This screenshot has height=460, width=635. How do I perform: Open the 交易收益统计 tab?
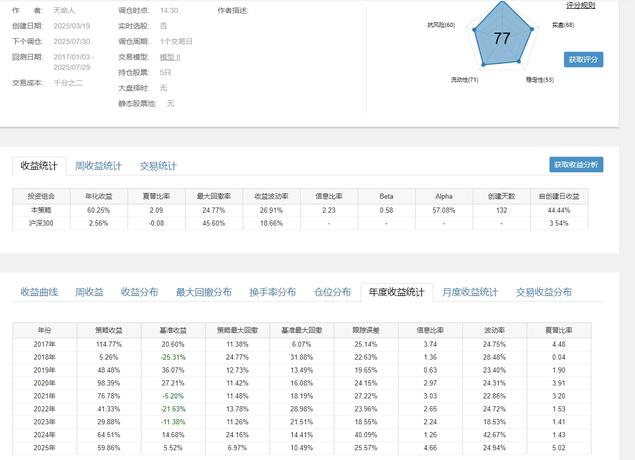pos(543,292)
